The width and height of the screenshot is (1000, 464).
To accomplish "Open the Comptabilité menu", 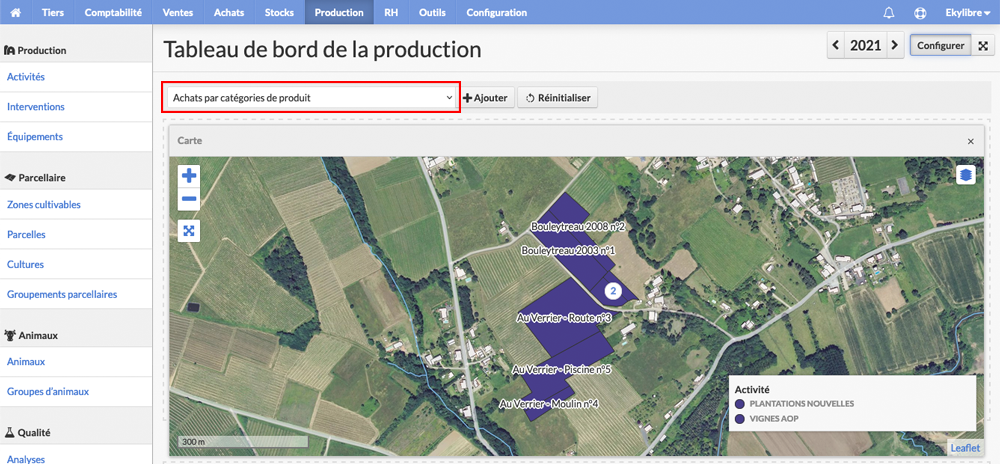I will [114, 12].
